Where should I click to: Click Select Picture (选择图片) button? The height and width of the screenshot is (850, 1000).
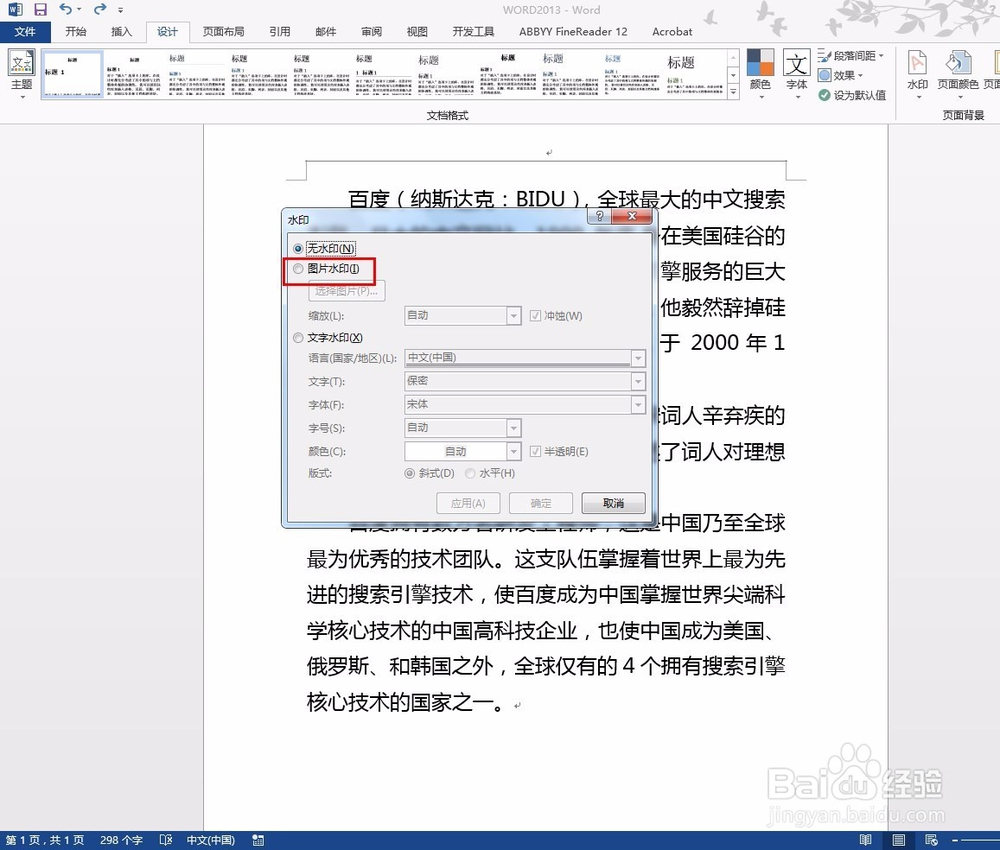click(346, 291)
